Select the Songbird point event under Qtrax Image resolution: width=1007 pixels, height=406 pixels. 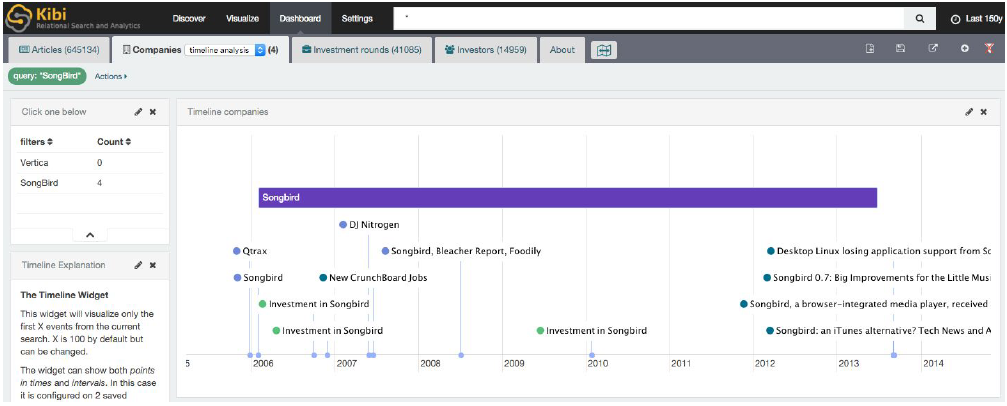[258, 278]
